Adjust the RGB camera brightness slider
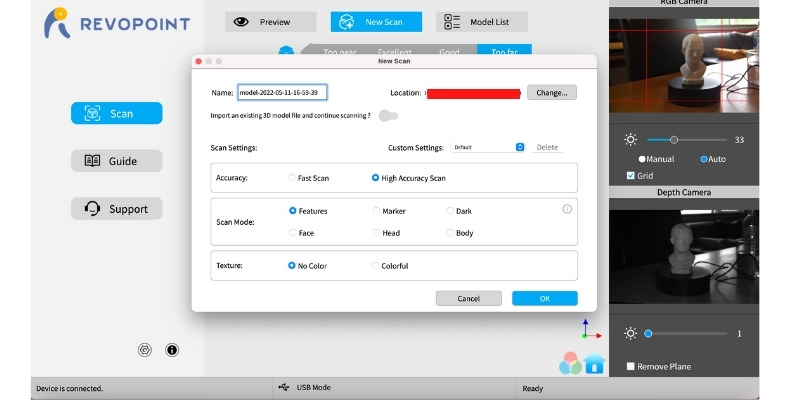800x400 pixels. pos(687,140)
